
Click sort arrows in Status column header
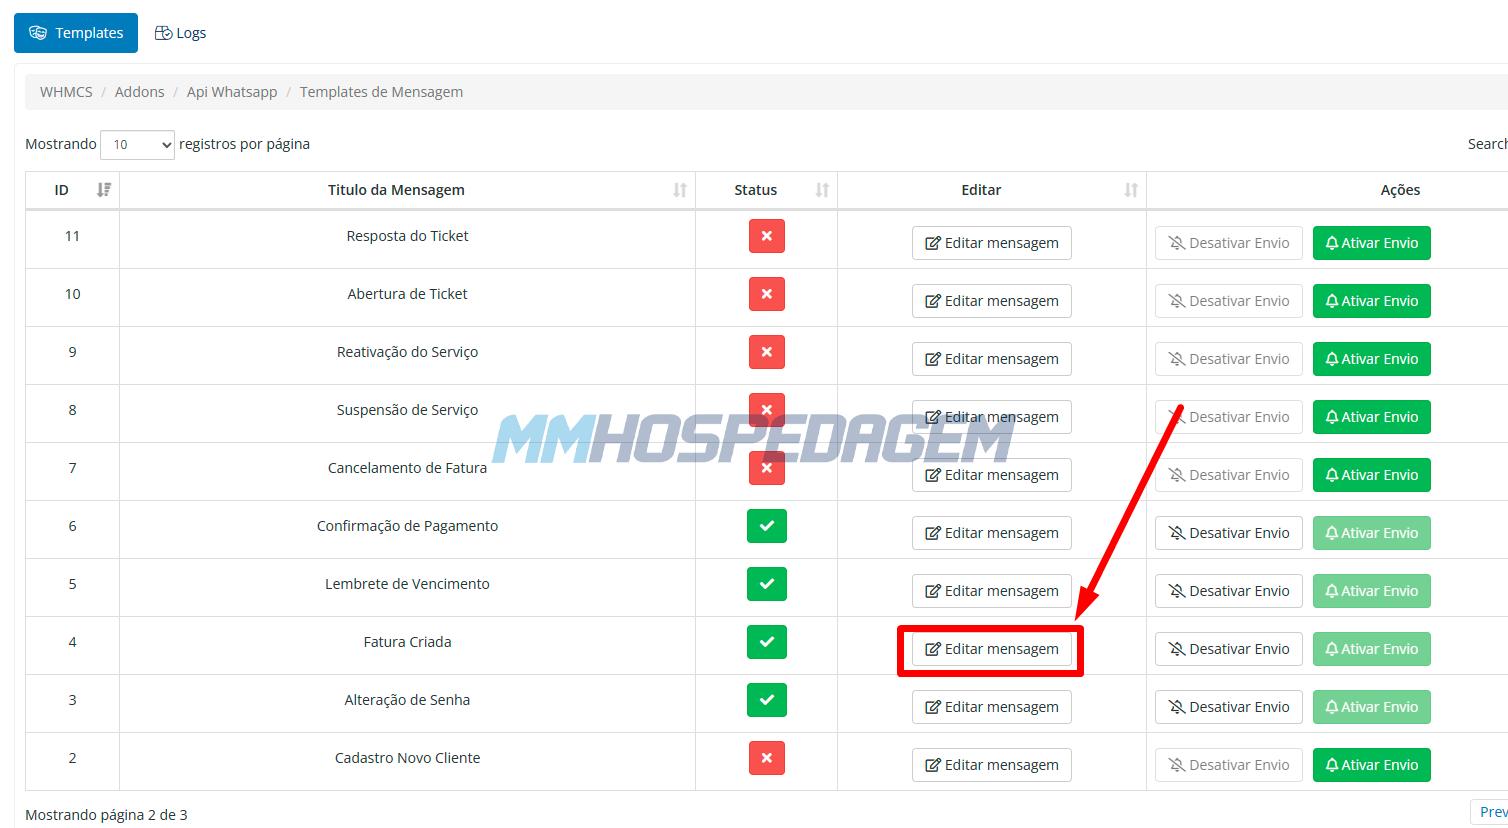pos(822,190)
